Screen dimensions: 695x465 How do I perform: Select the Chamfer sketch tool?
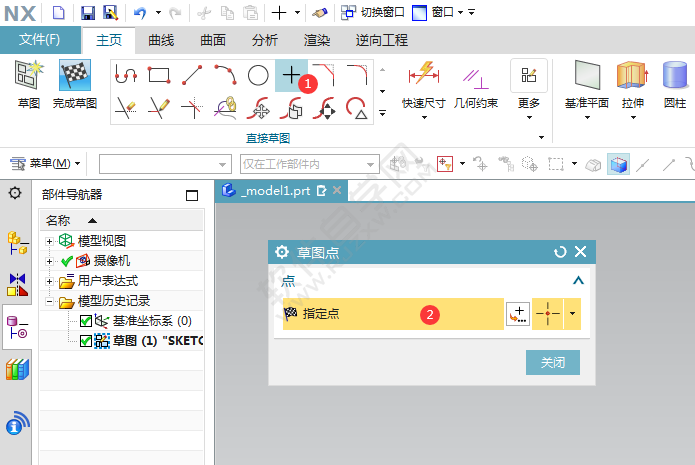[324, 74]
